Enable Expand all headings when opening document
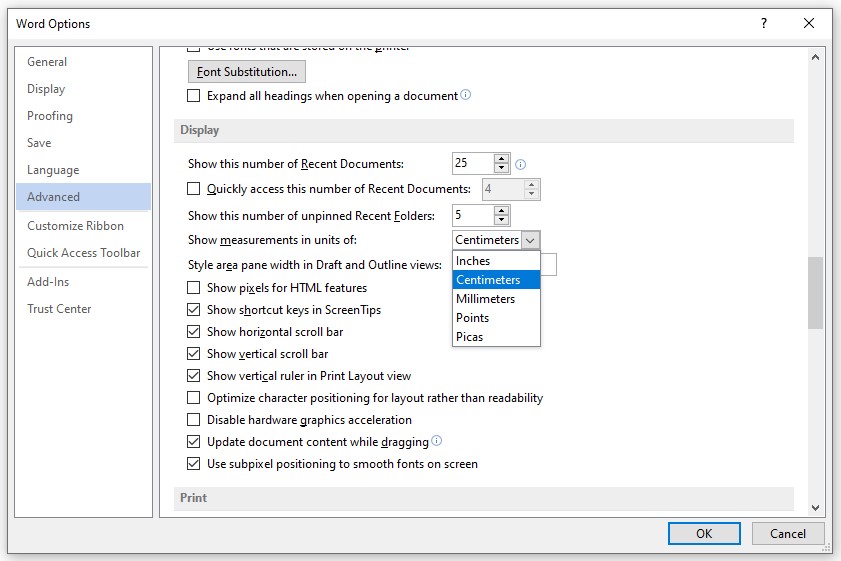 tap(193, 95)
